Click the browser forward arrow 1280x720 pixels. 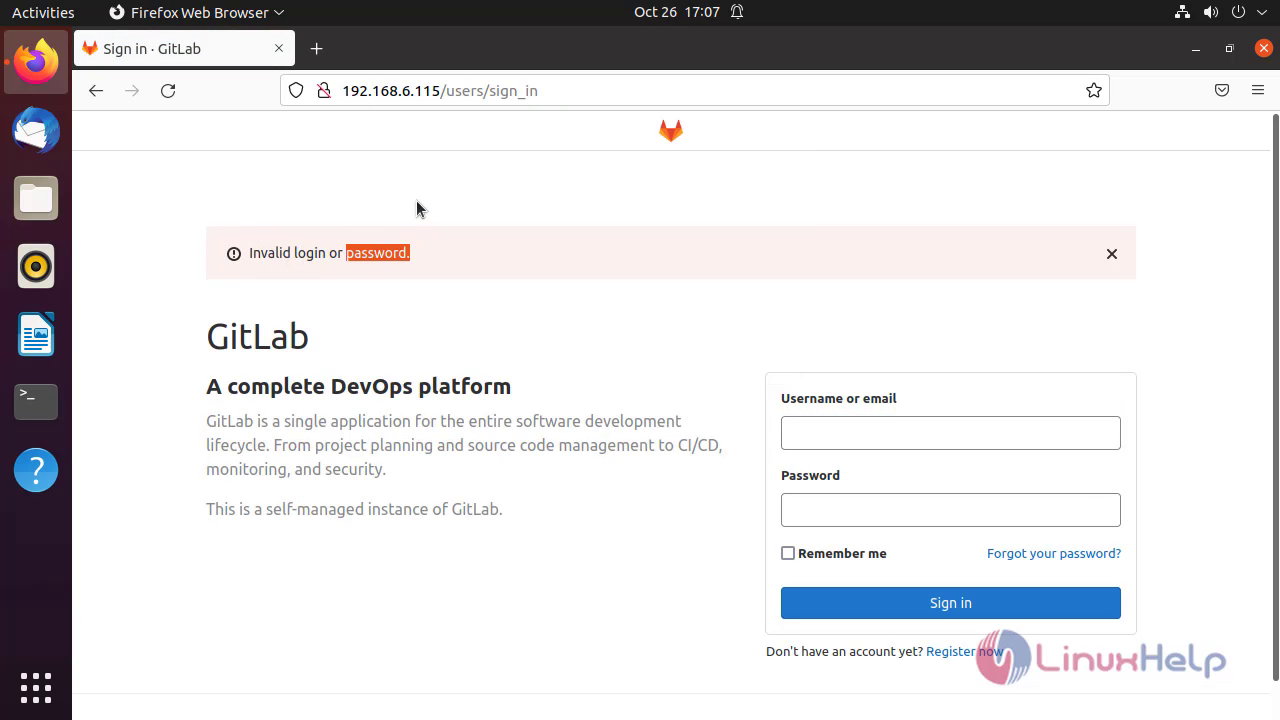(132, 90)
